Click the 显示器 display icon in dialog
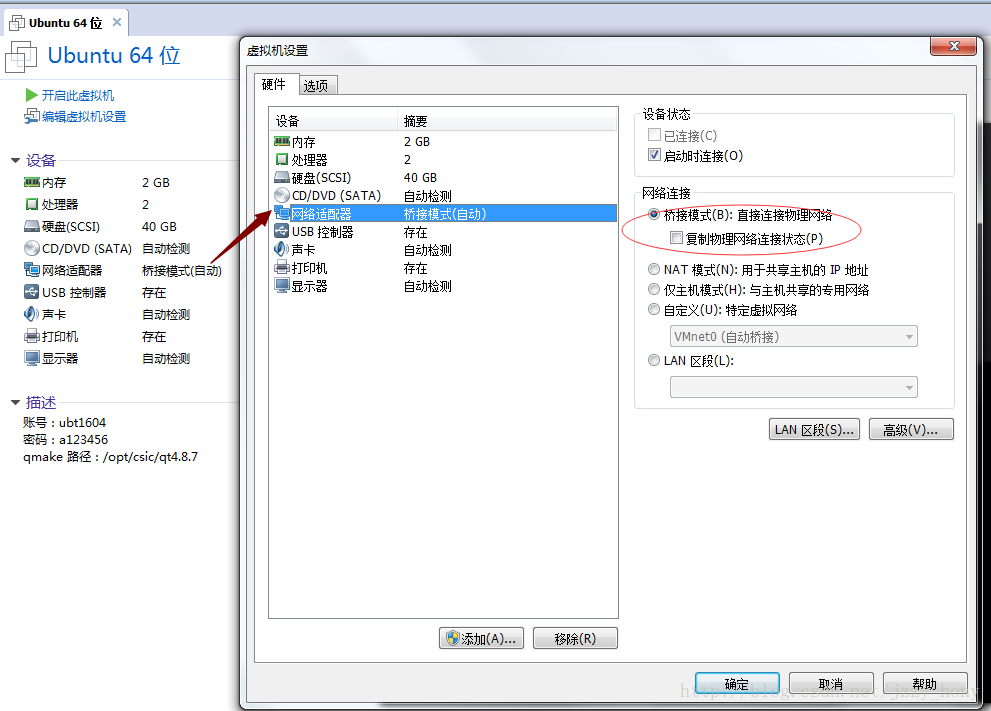 (282, 286)
